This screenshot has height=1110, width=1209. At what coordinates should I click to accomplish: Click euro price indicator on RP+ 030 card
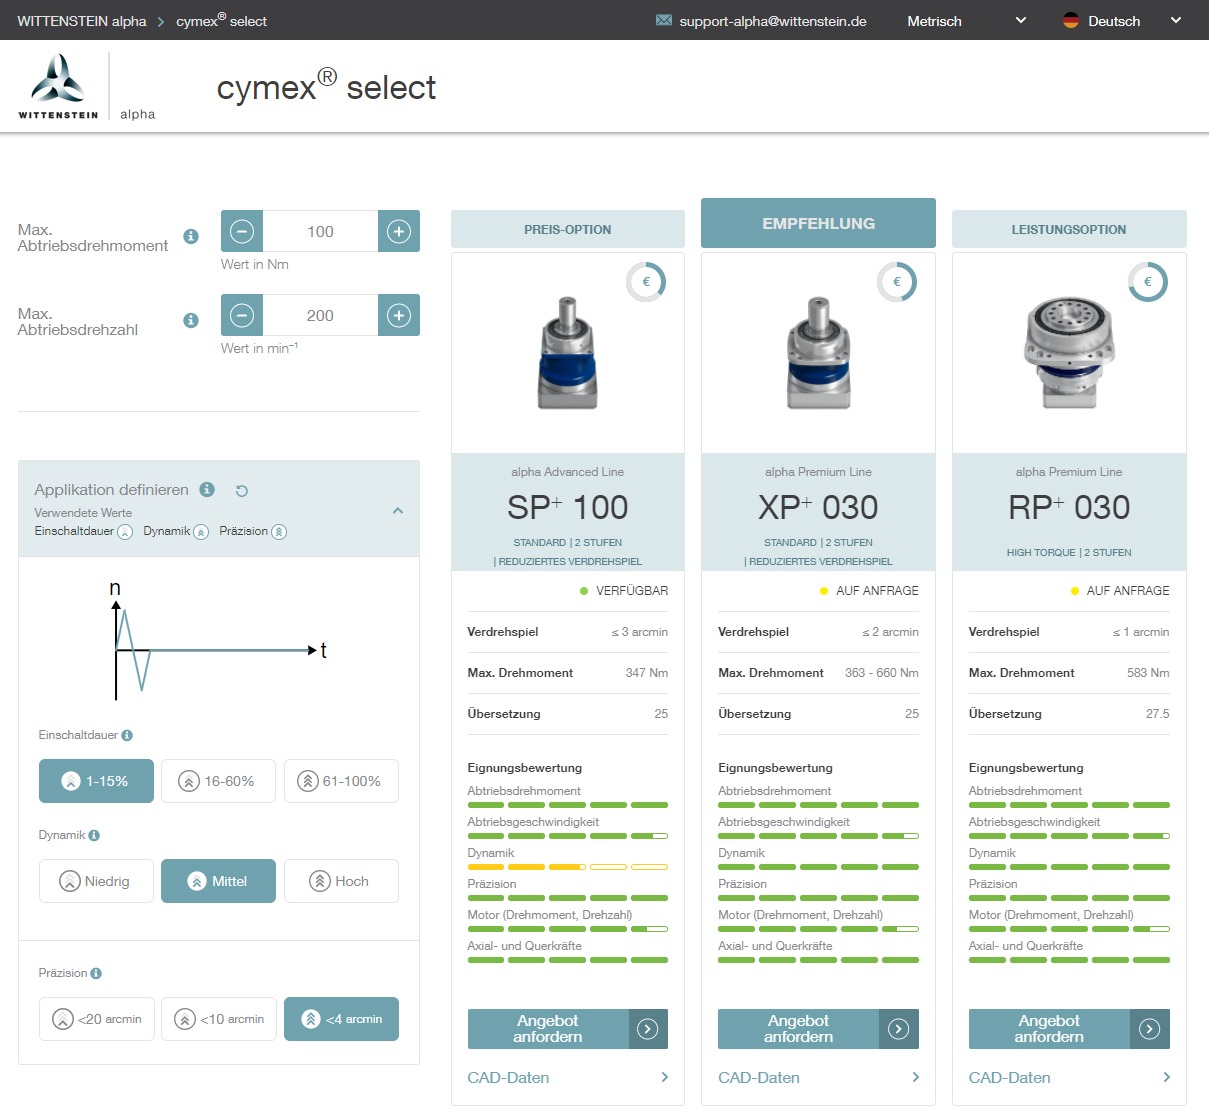[x=1147, y=282]
